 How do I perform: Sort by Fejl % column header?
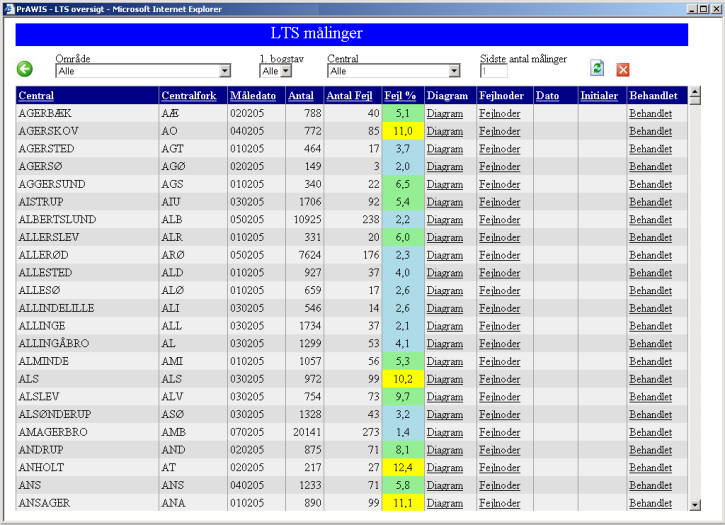tap(400, 96)
